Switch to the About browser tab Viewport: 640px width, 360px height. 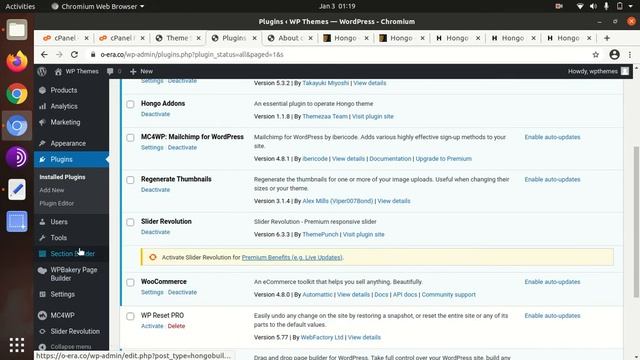(x=289, y=38)
